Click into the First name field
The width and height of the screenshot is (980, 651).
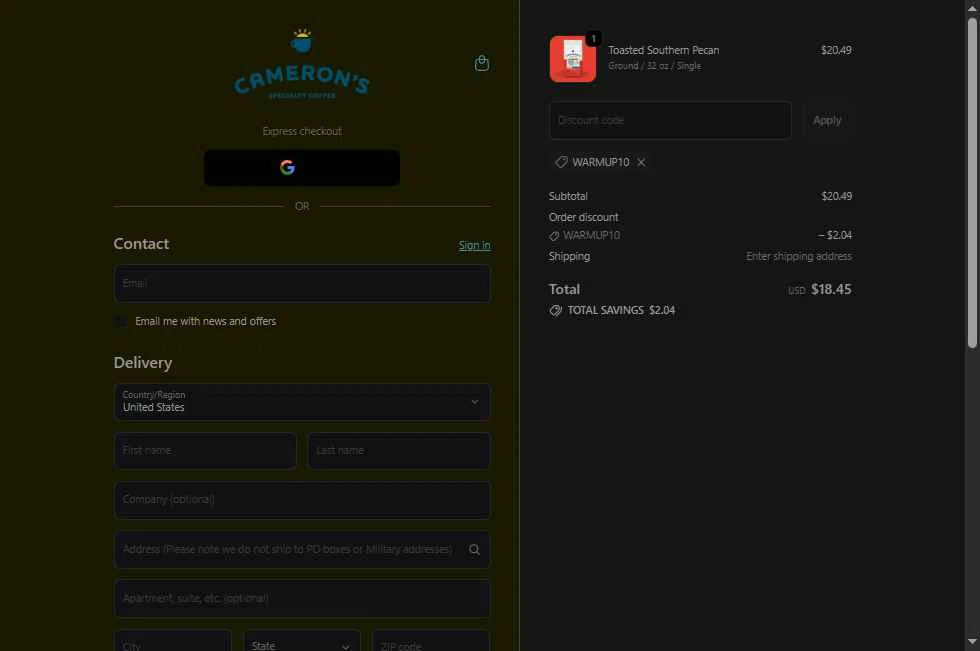[x=205, y=451]
